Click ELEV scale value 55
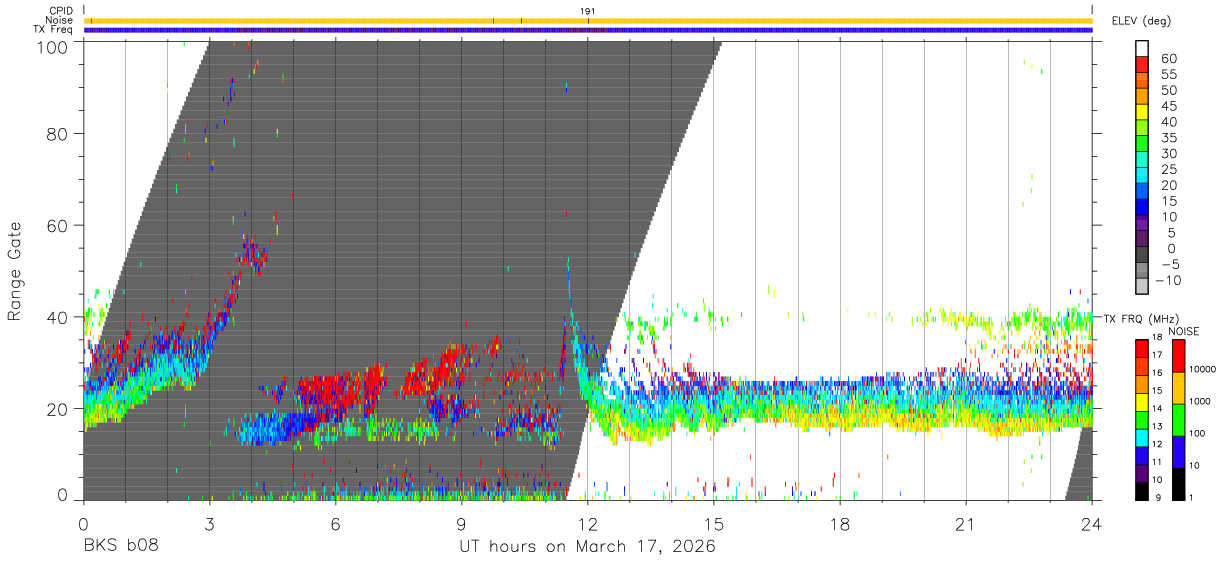 pos(1167,74)
